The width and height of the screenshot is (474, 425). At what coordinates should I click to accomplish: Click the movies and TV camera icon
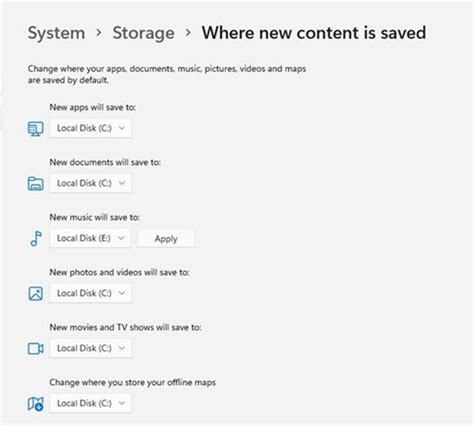35,349
